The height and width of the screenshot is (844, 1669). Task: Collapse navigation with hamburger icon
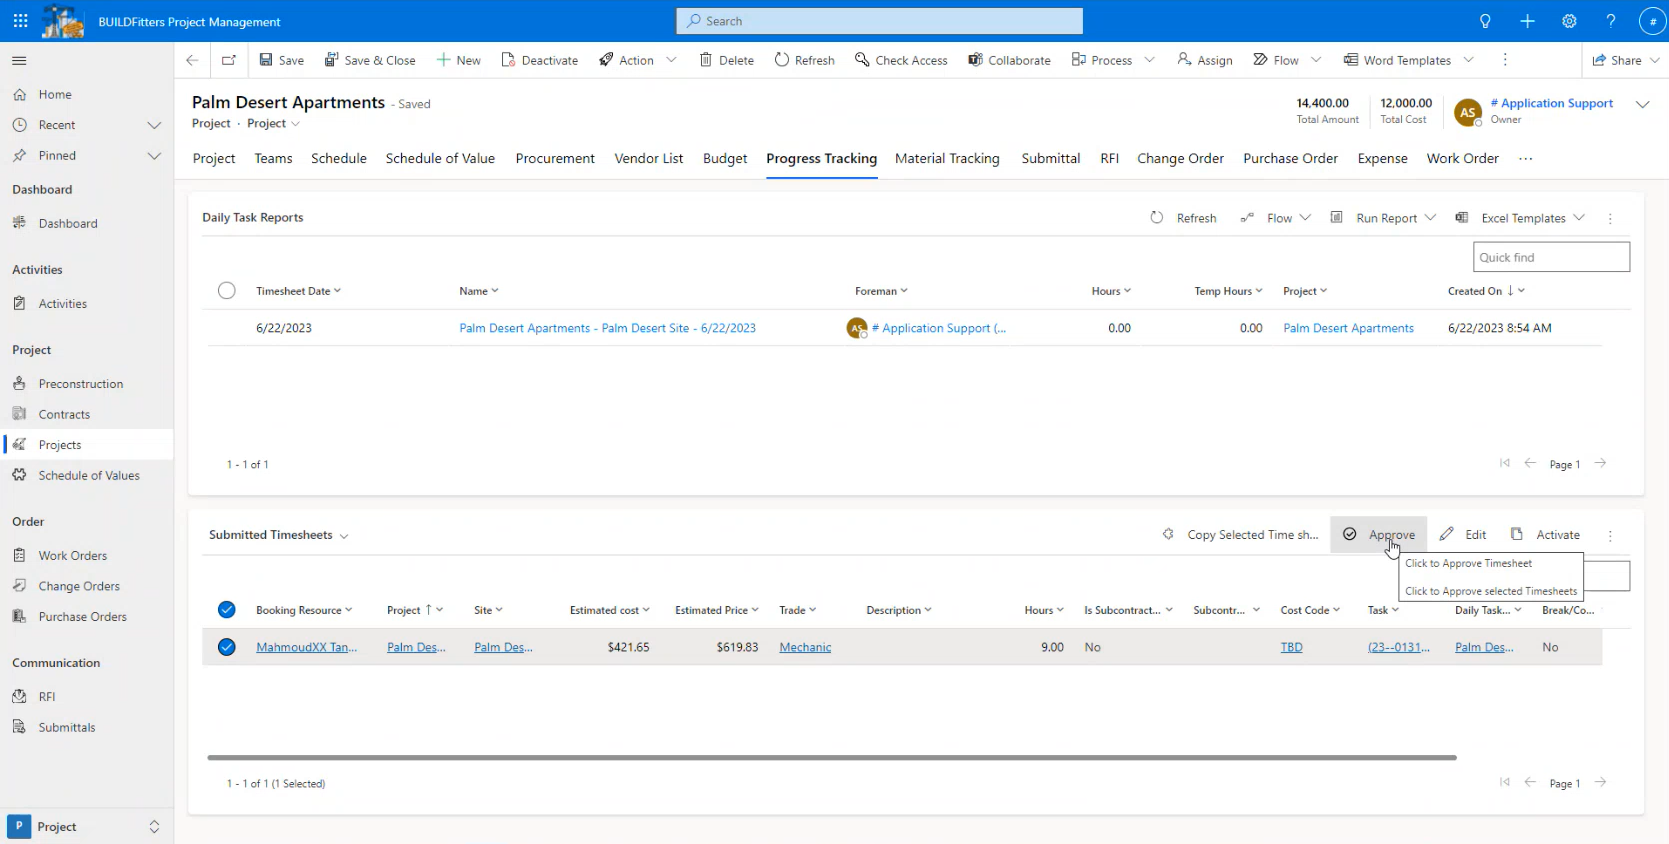click(19, 61)
